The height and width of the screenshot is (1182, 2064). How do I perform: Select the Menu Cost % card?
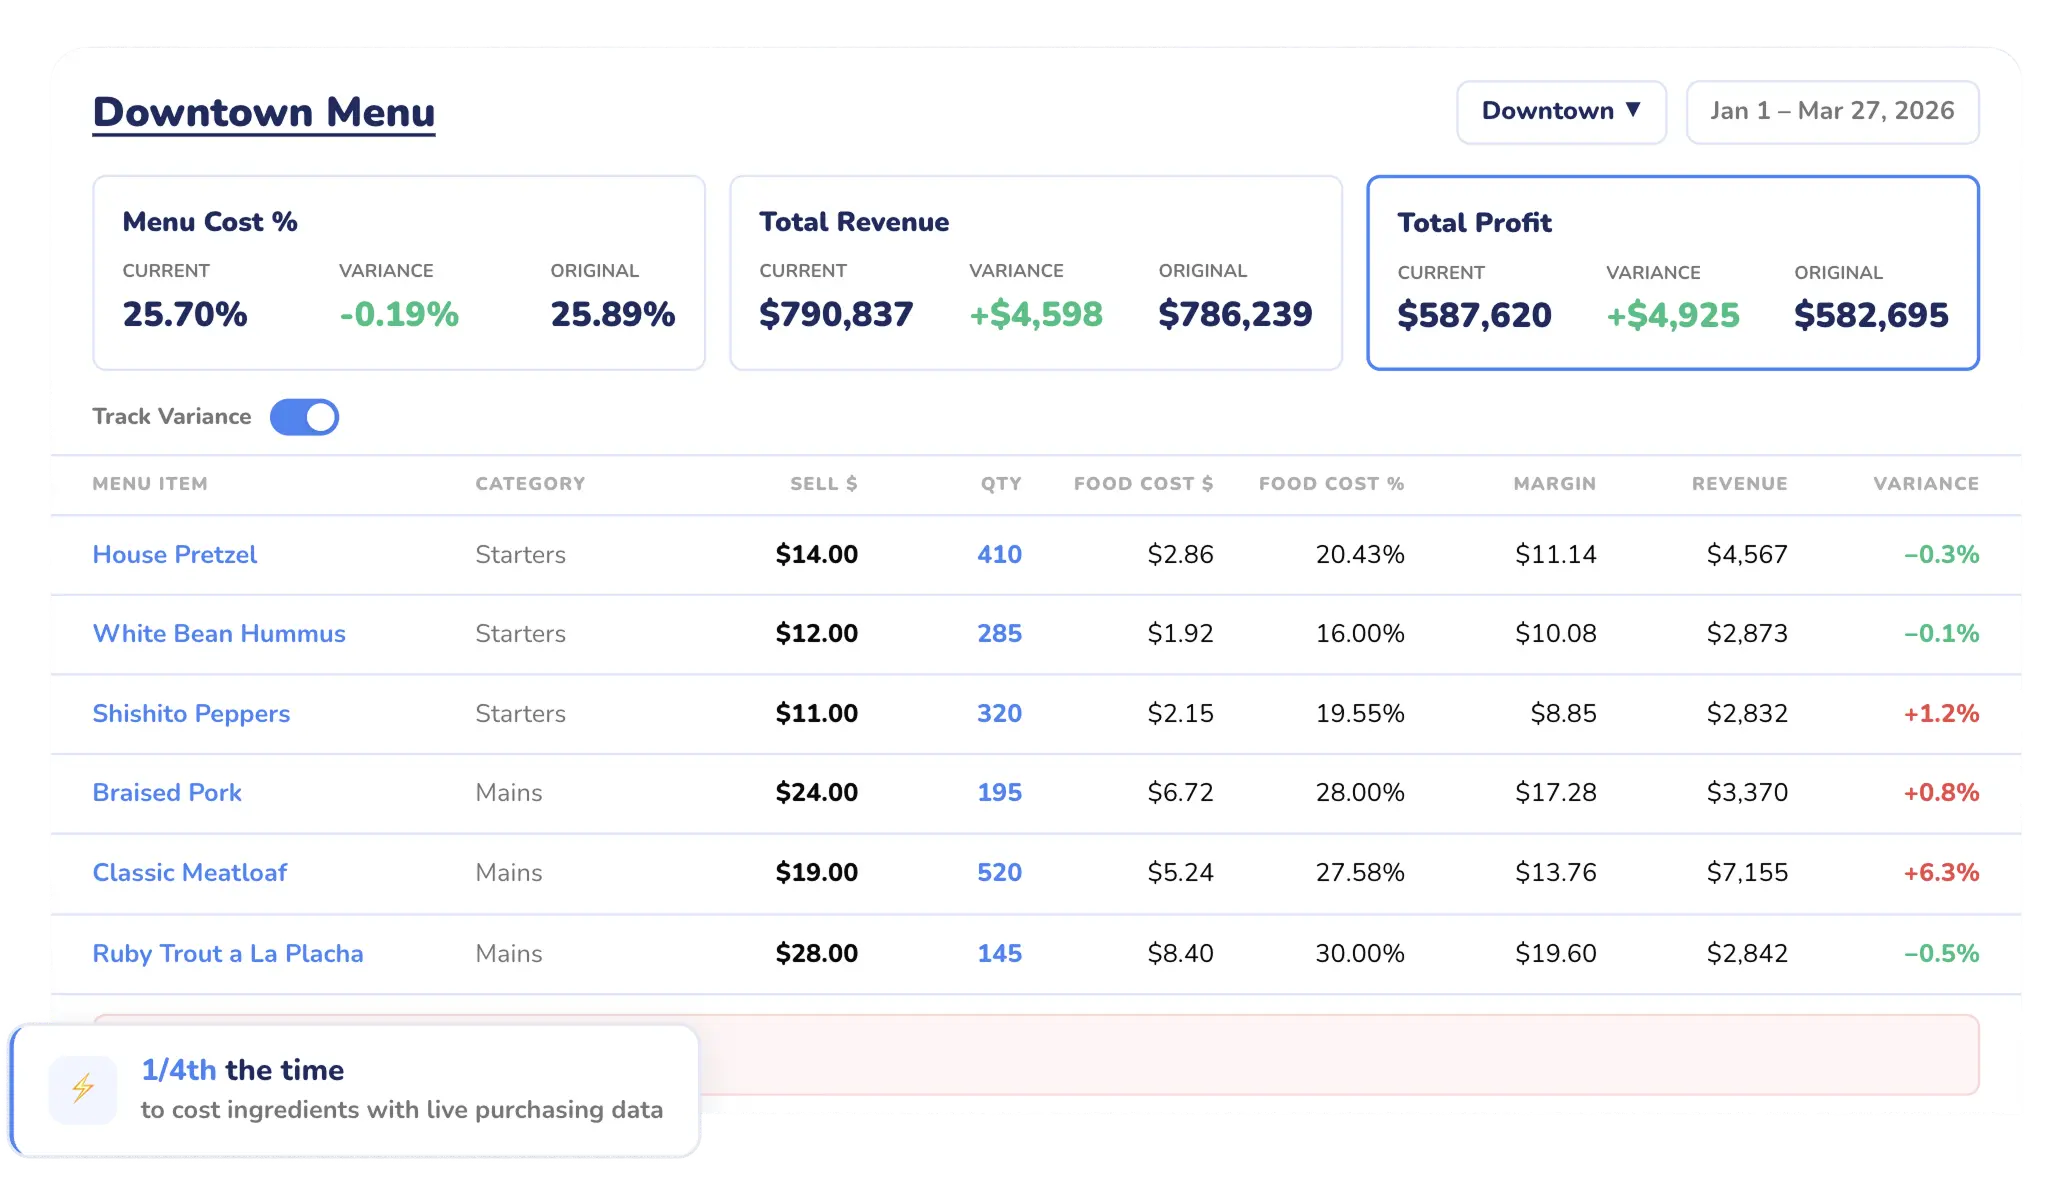[x=398, y=272]
